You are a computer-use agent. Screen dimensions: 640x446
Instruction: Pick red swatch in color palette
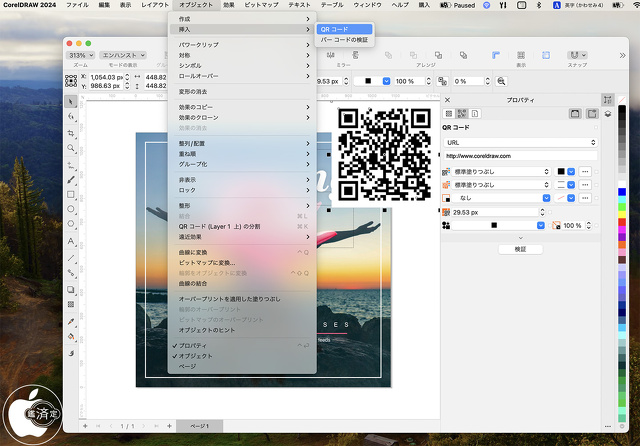pos(622,222)
